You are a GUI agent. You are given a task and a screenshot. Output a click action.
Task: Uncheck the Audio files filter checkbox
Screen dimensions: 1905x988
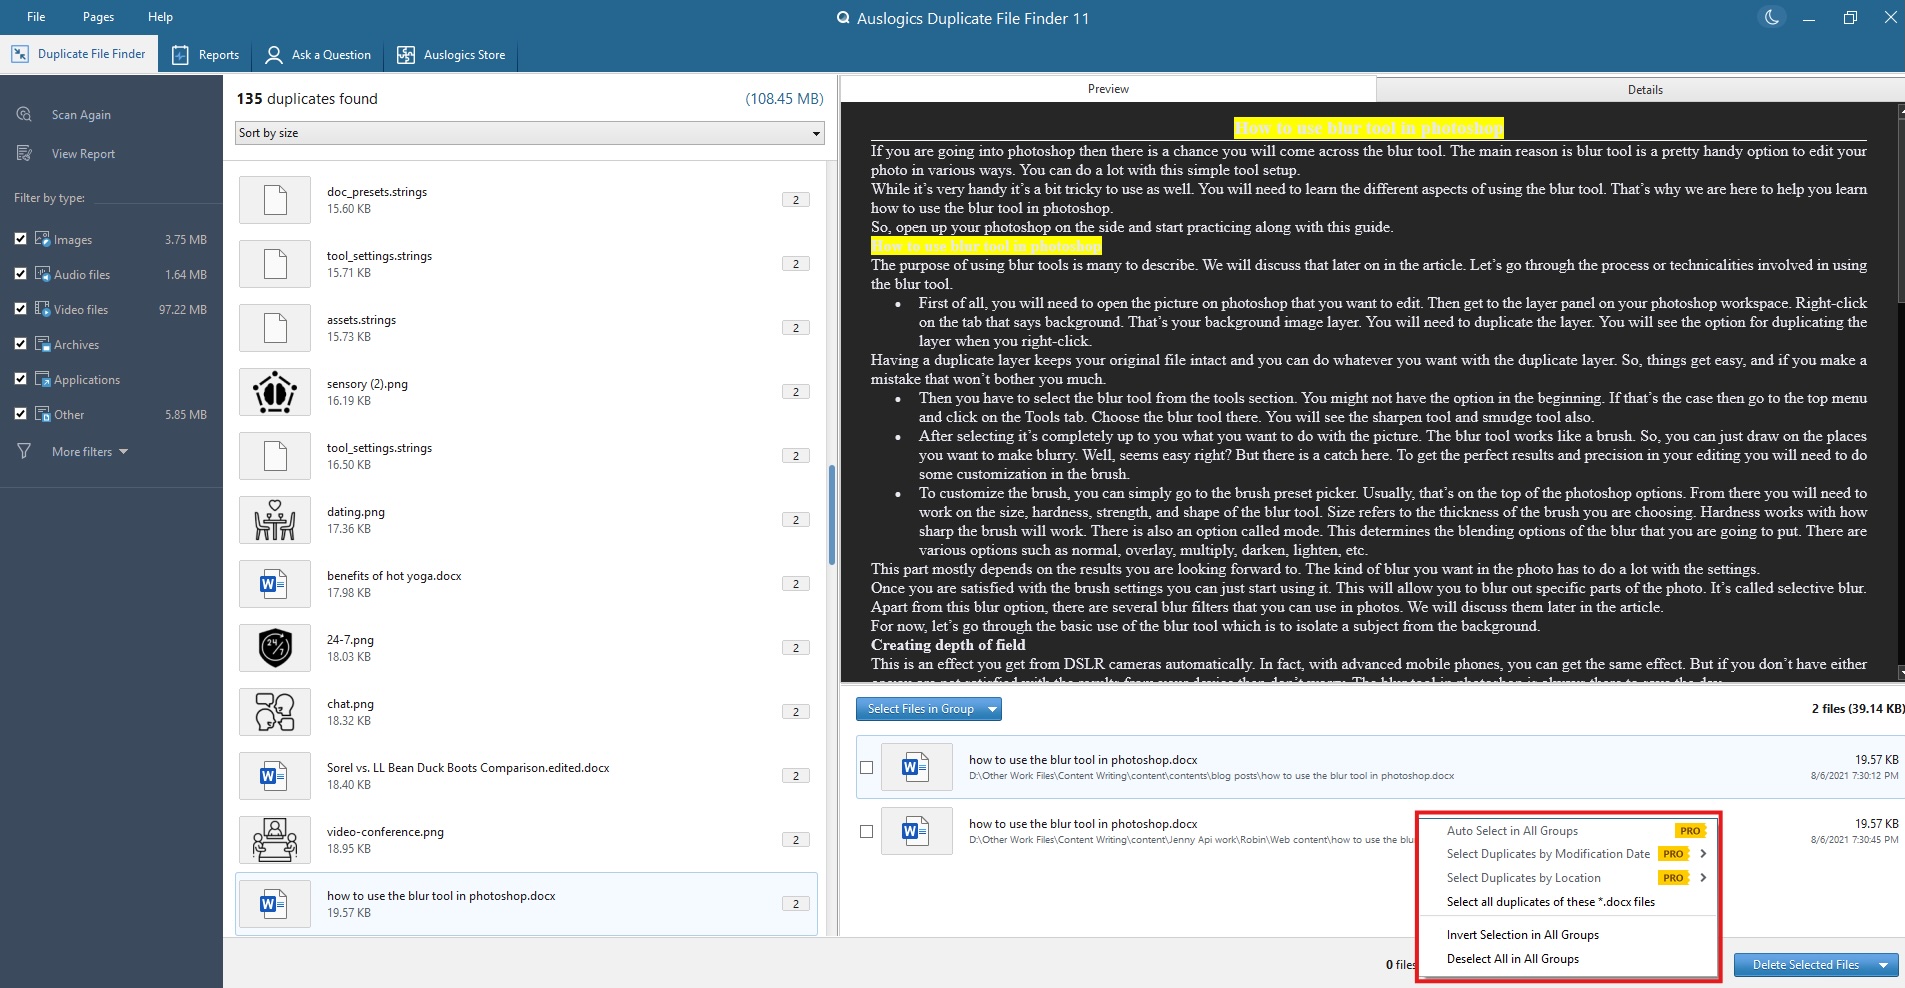20,274
